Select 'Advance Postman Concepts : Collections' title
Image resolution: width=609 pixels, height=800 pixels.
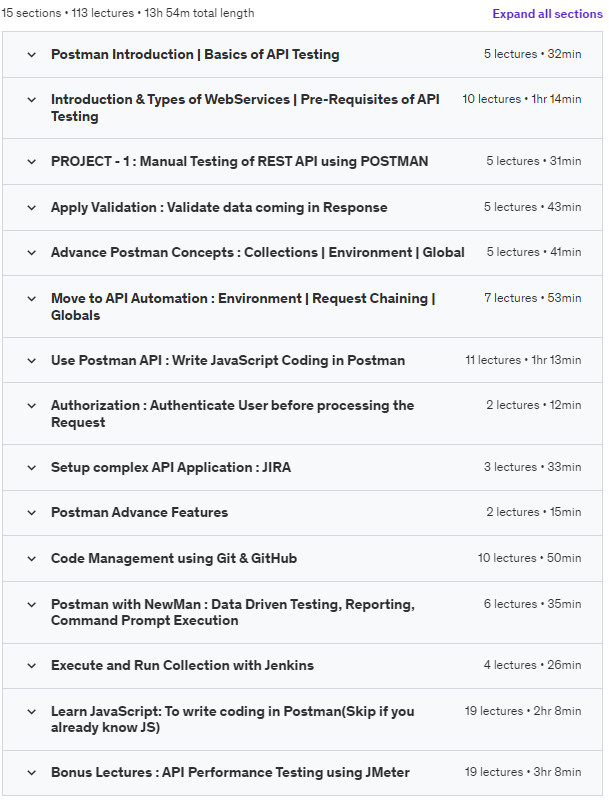tap(258, 252)
